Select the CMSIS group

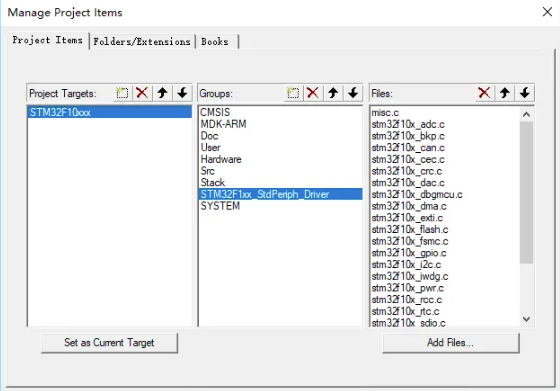tap(280, 112)
